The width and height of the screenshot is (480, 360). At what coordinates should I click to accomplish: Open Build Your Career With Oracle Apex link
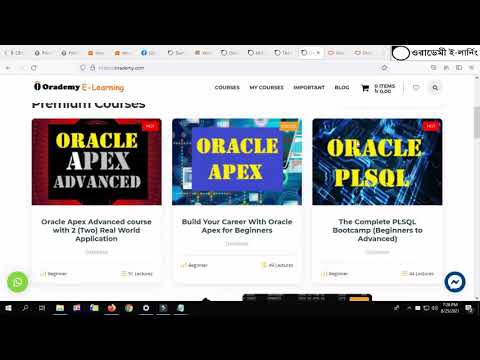[237, 226]
